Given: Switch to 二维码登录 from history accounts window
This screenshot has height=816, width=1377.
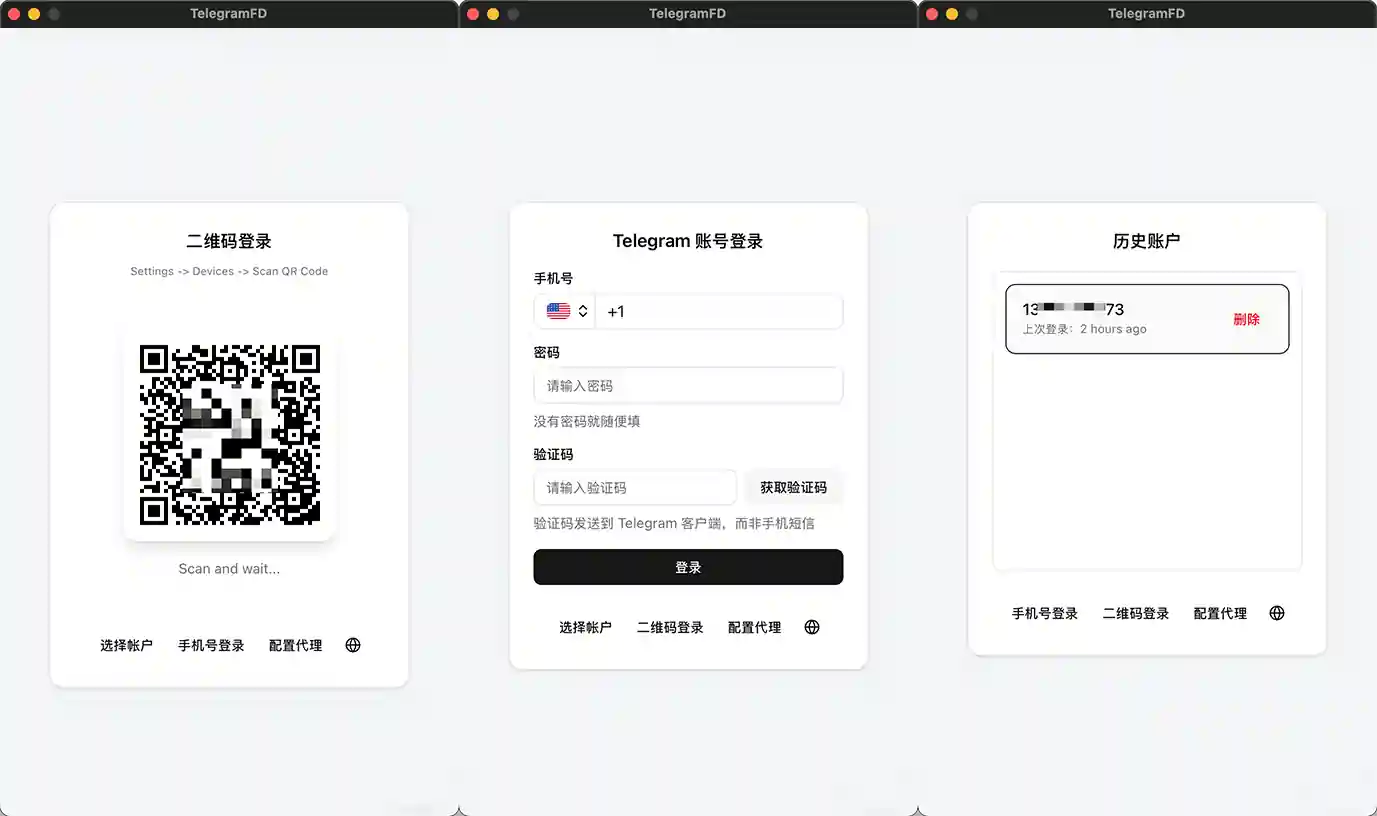Looking at the screenshot, I should click(x=1136, y=613).
